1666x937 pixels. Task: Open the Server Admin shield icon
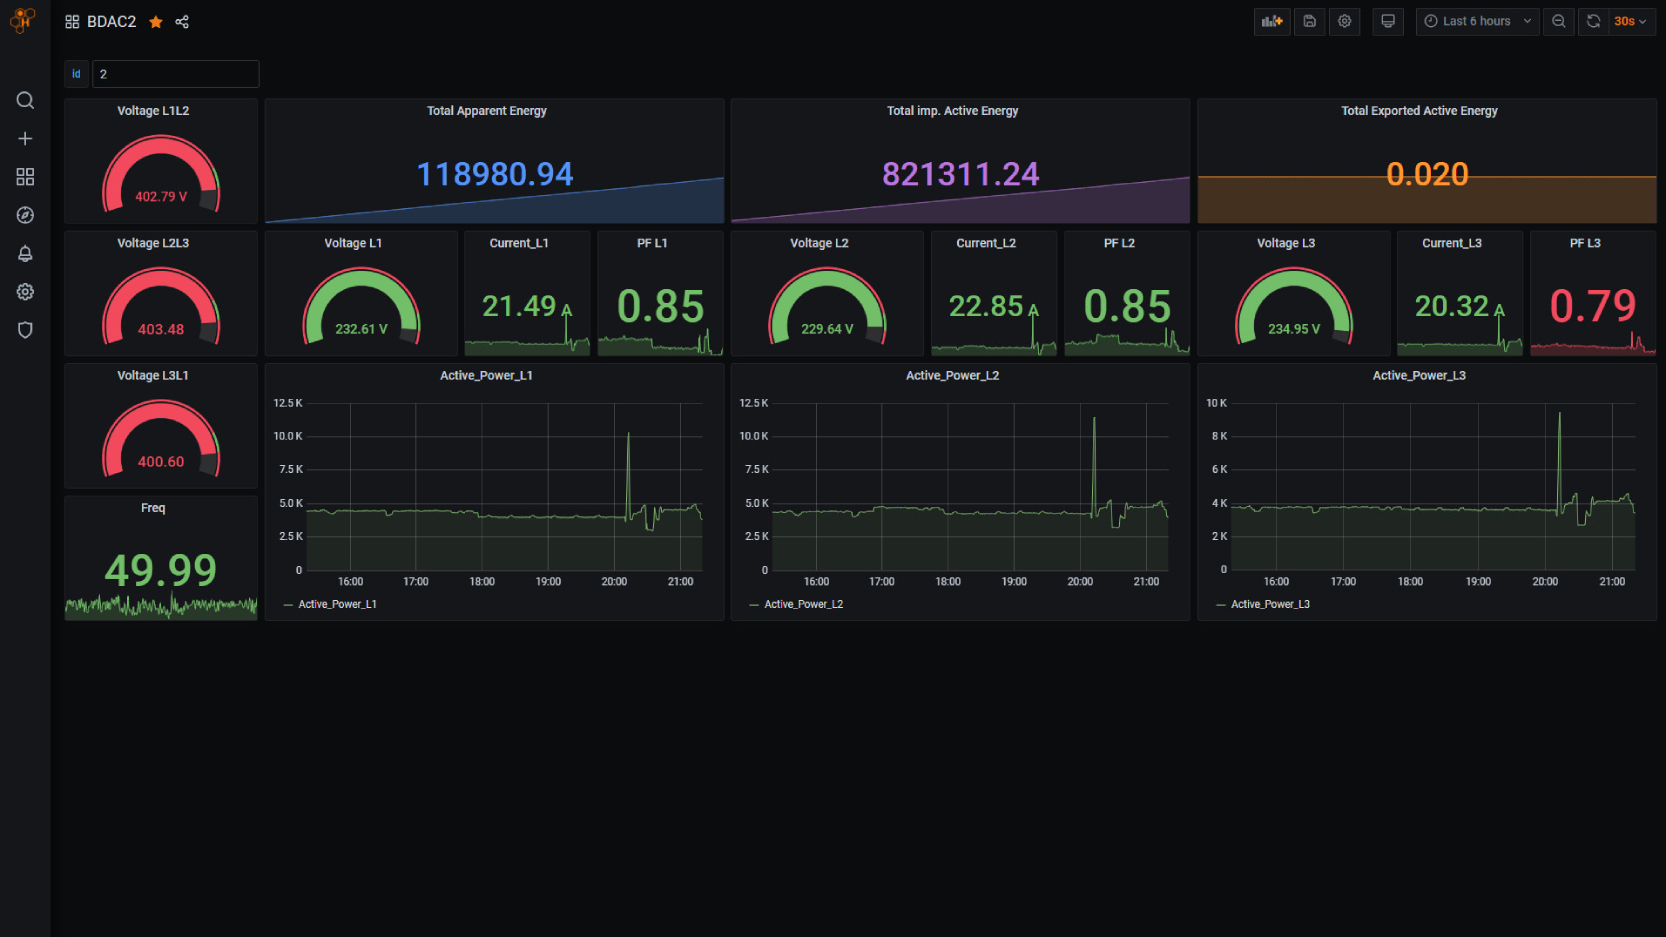pos(25,330)
